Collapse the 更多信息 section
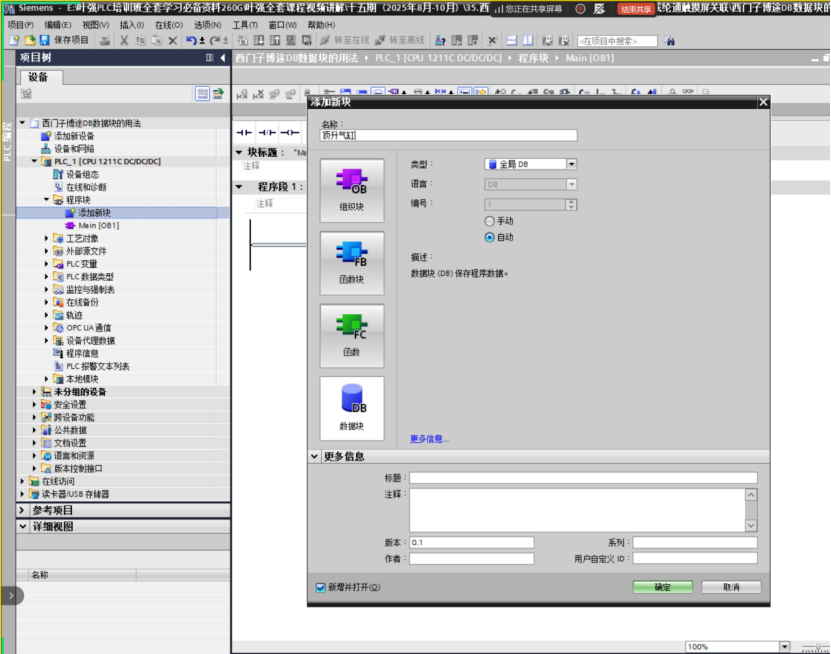Screen dimensions: 831x654 click(x=314, y=456)
